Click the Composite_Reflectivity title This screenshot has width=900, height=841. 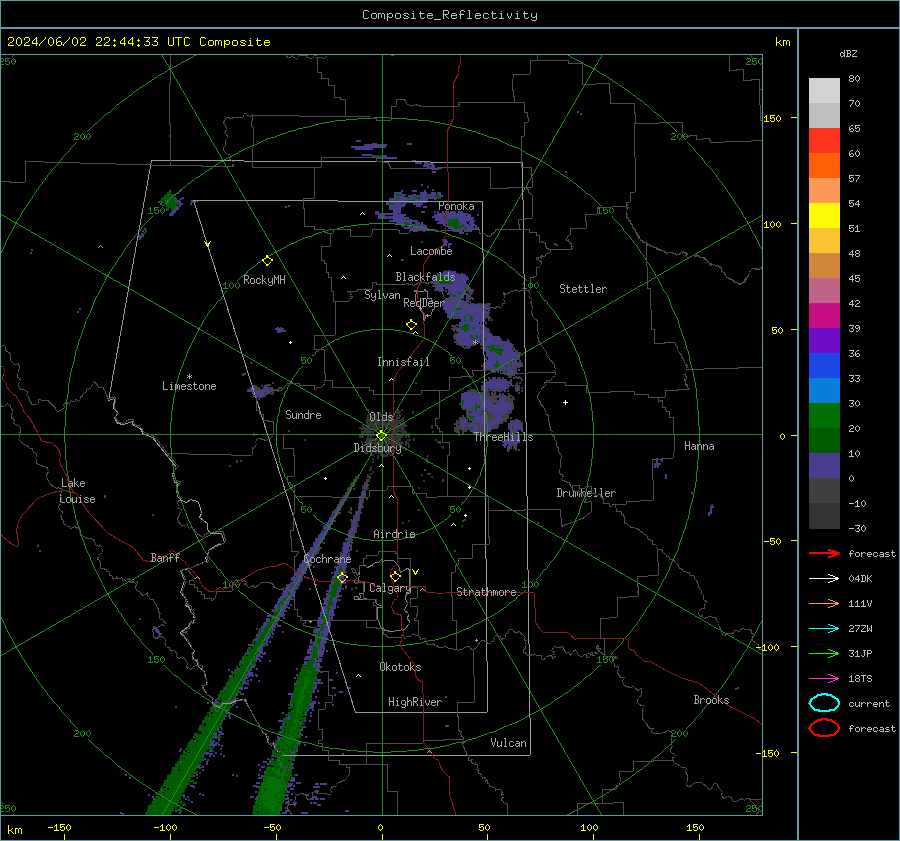coord(450,15)
